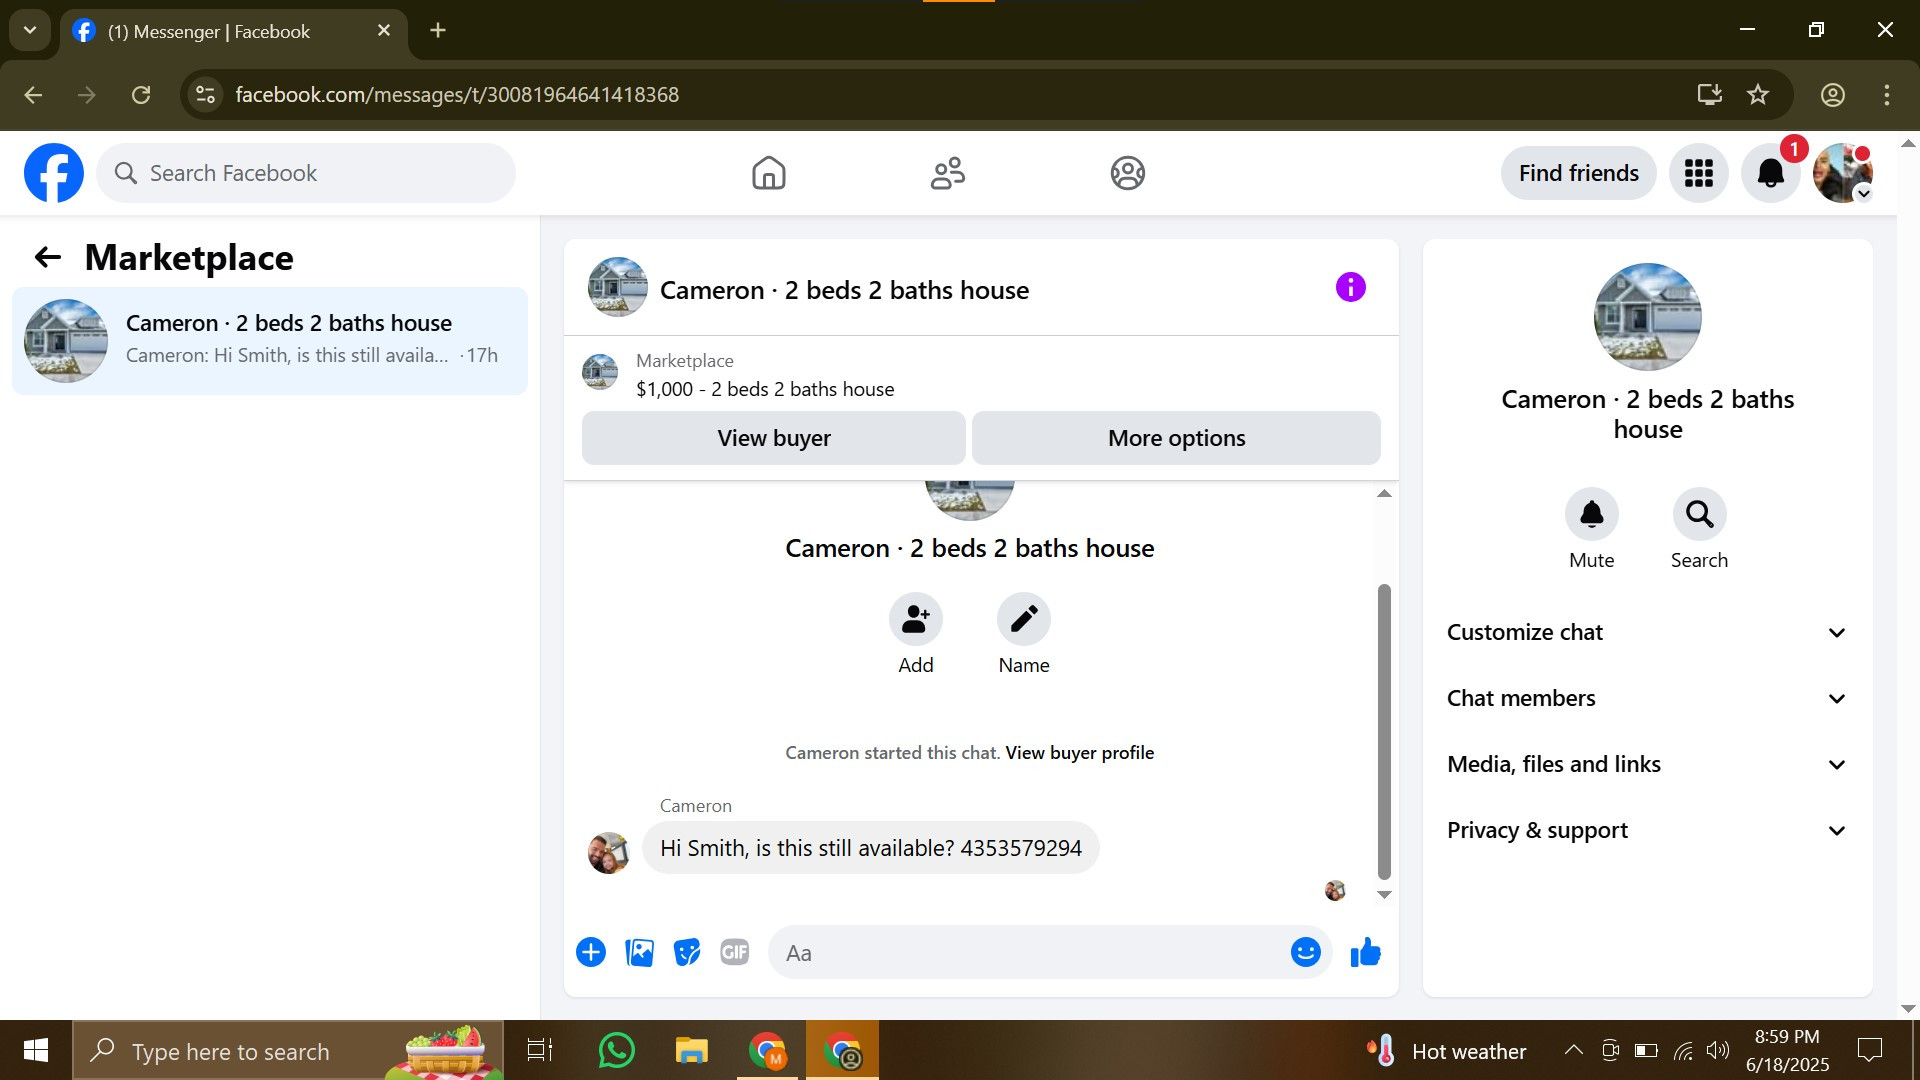Click the message text field Aa
This screenshot has width=1920, height=1080.
click(x=1028, y=952)
